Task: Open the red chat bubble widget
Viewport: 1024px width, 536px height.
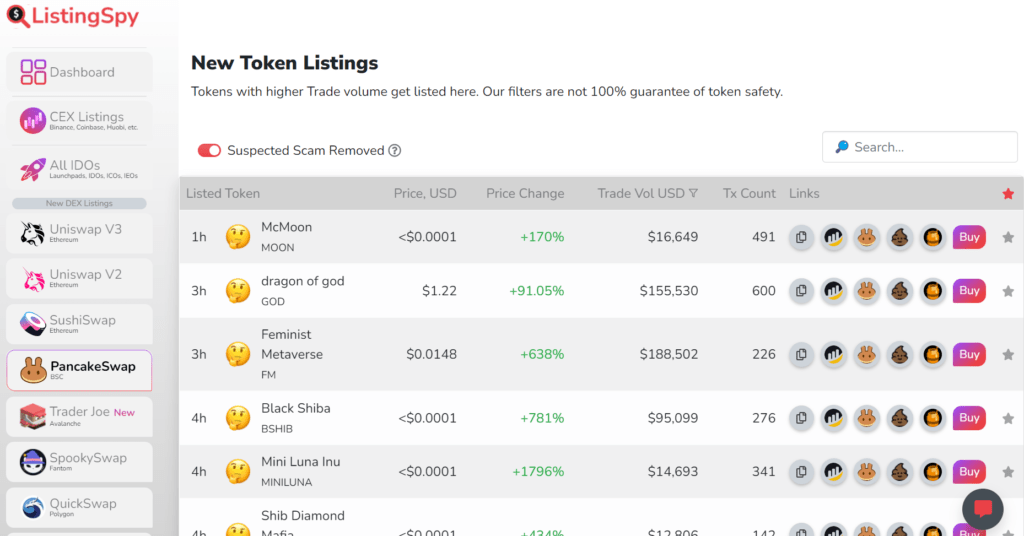Action: (x=982, y=509)
